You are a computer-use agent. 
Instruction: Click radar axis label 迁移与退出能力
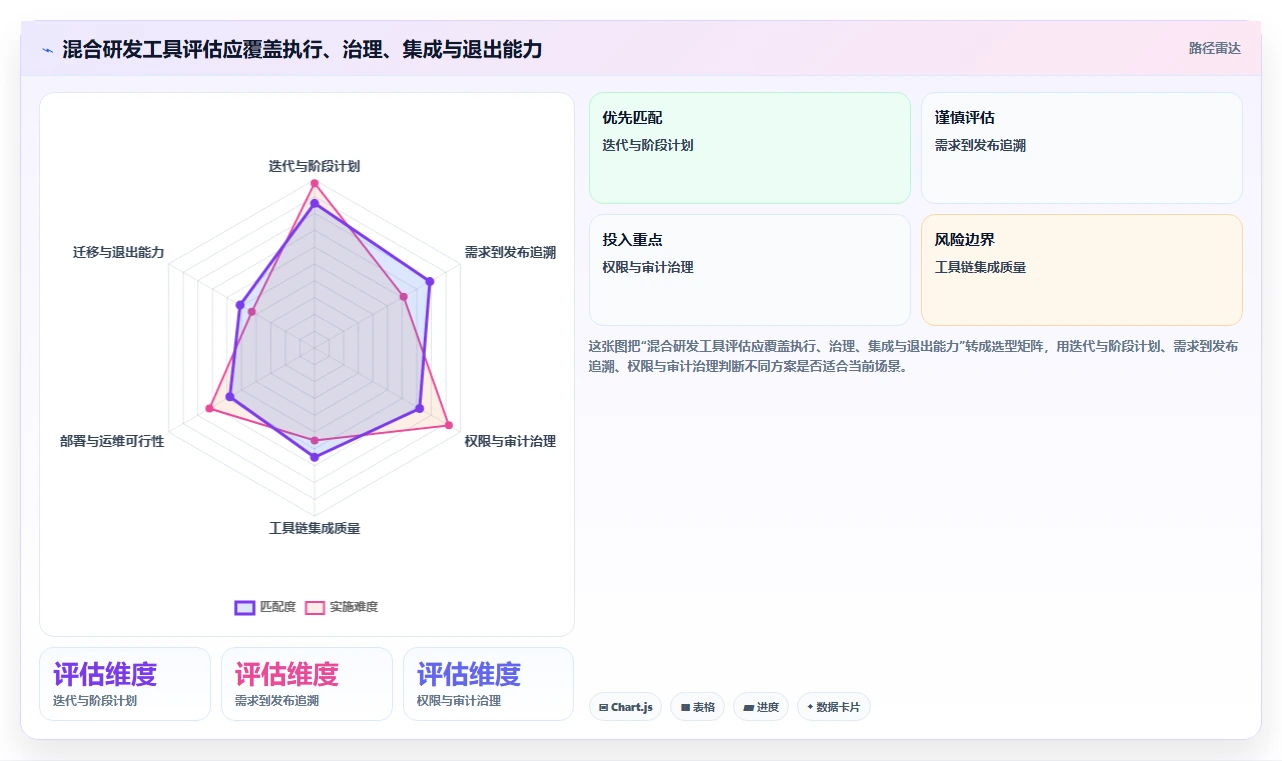pyautogui.click(x=118, y=252)
